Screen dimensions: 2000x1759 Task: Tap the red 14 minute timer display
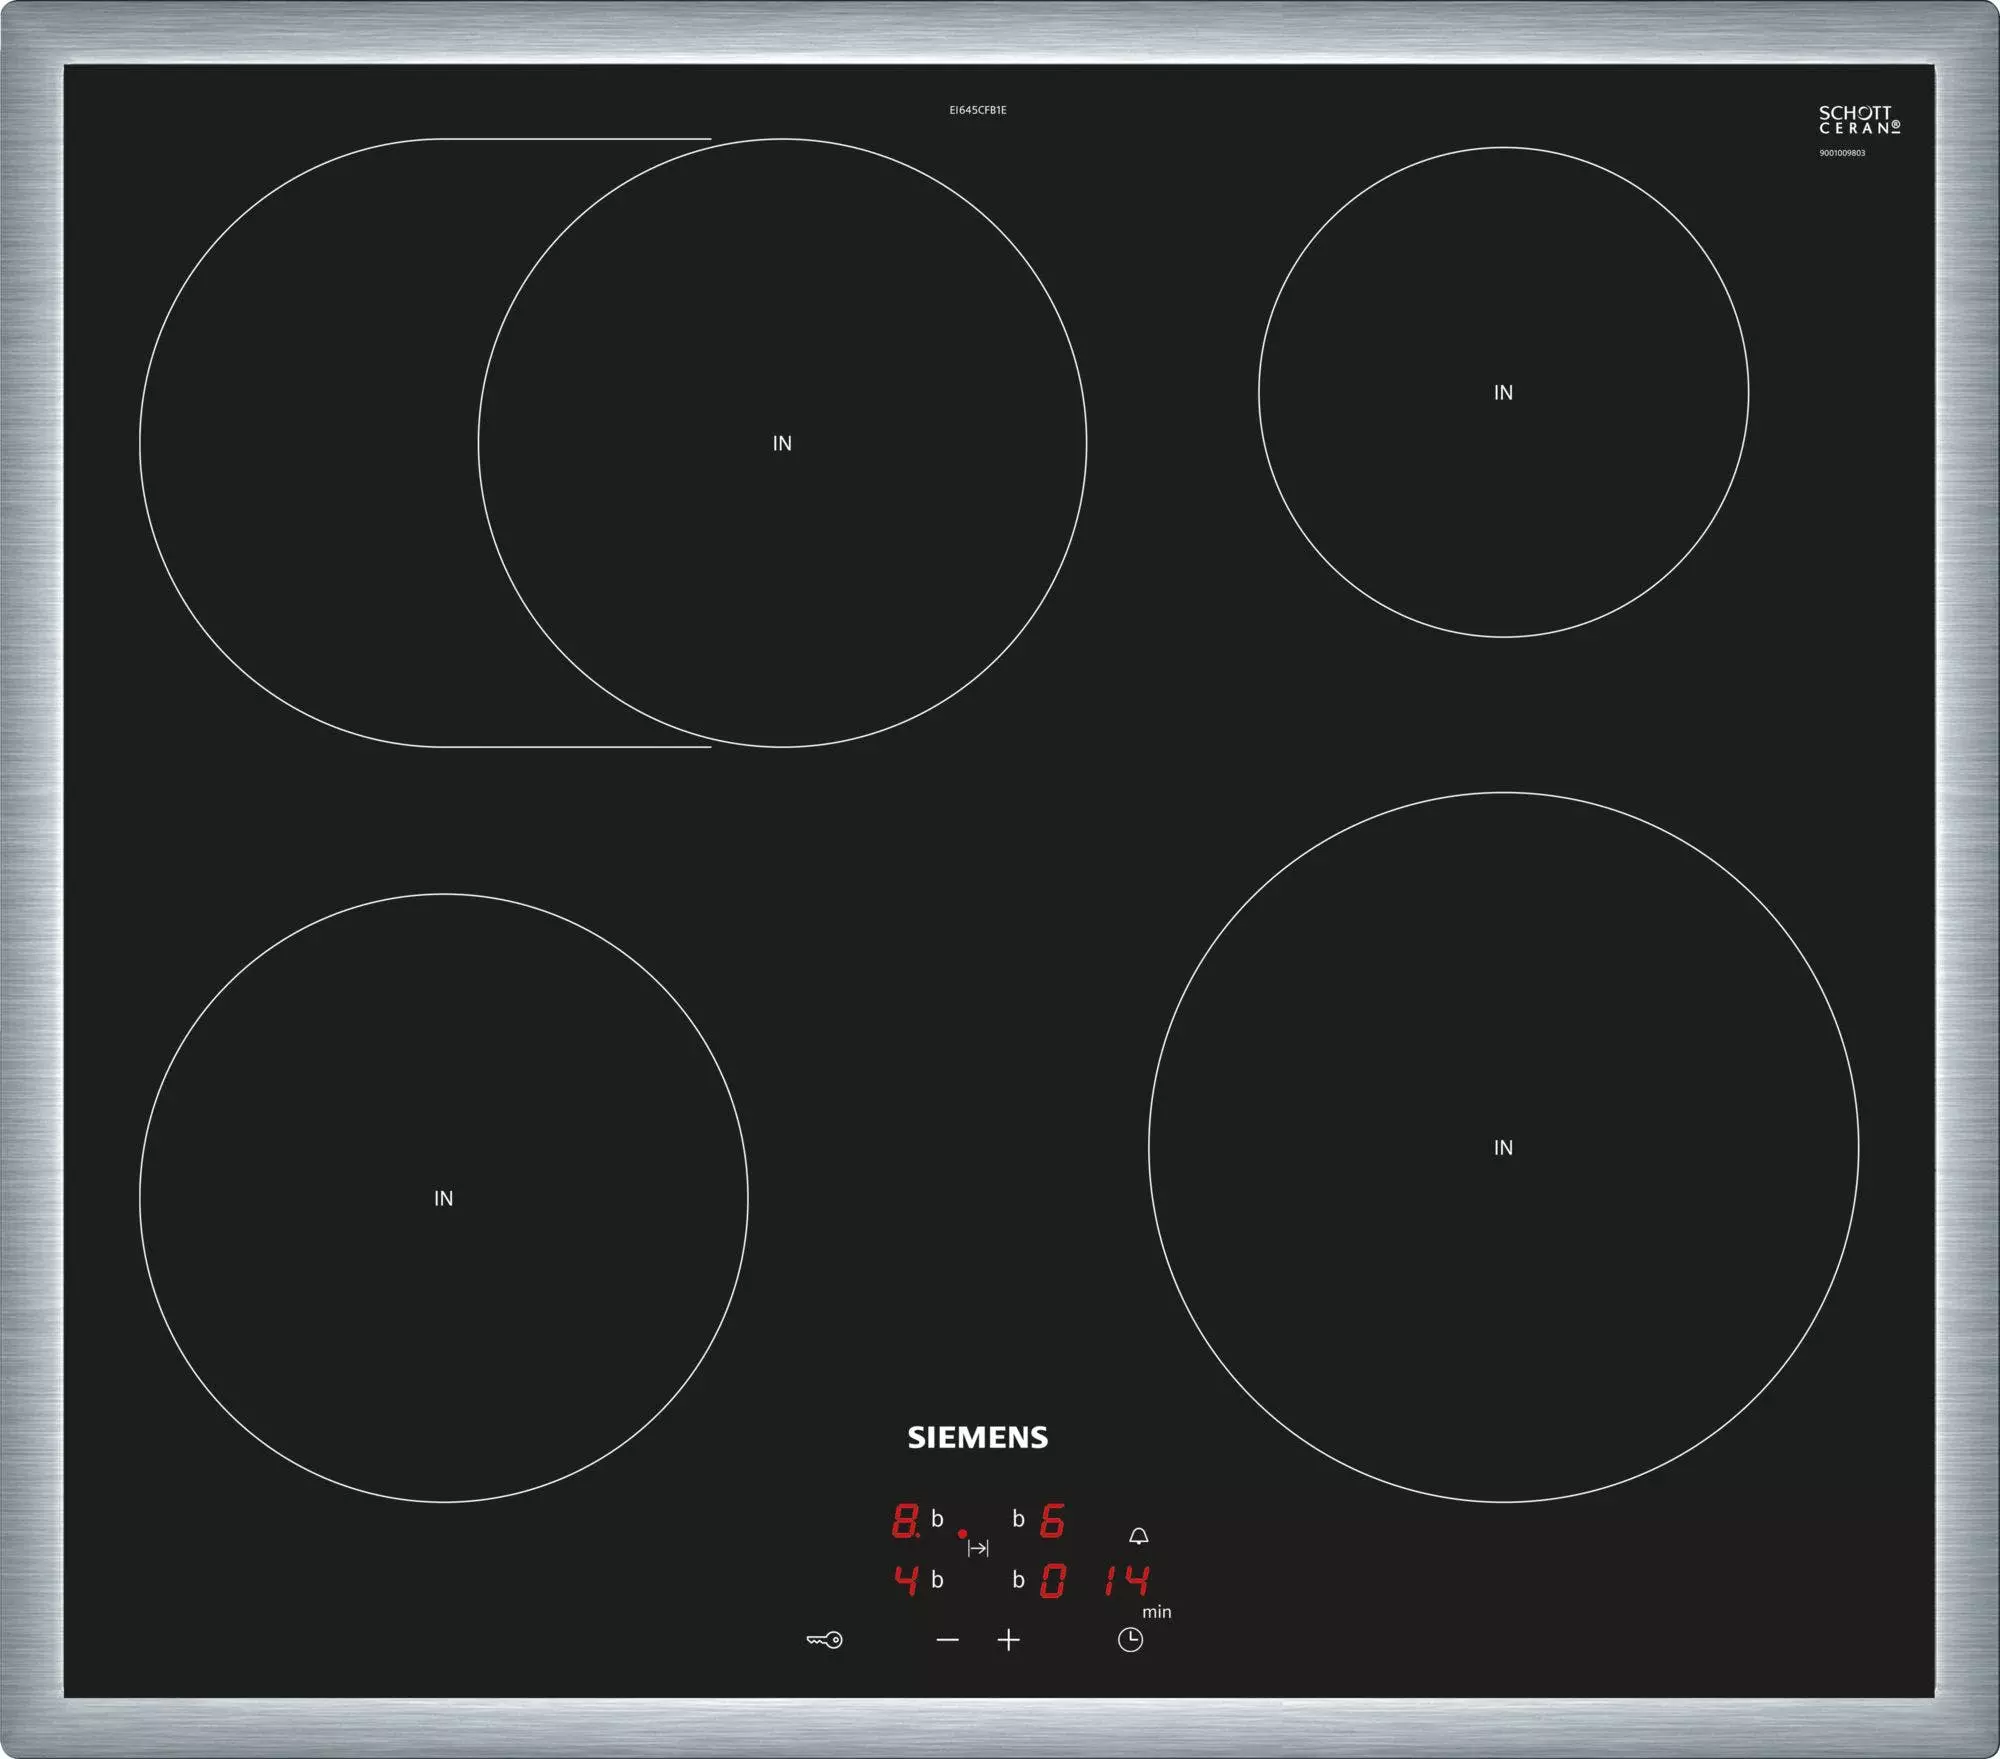[1128, 1580]
